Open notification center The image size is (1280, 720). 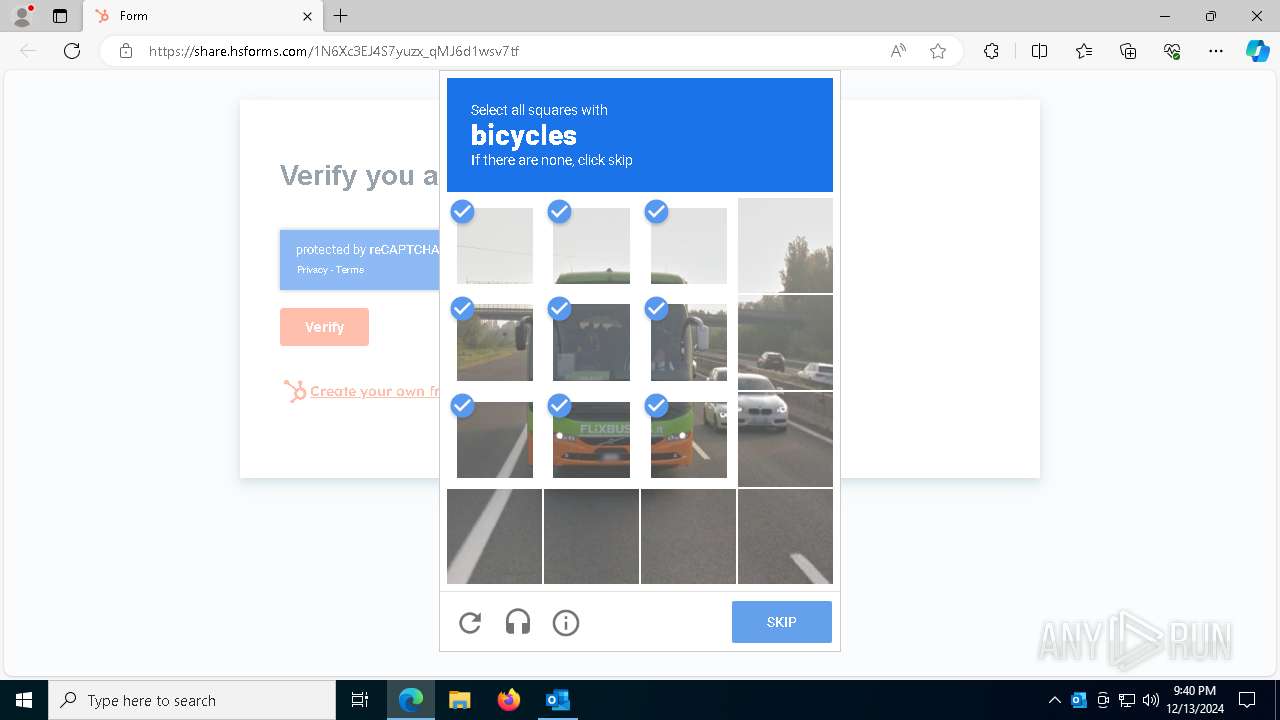coord(1247,700)
